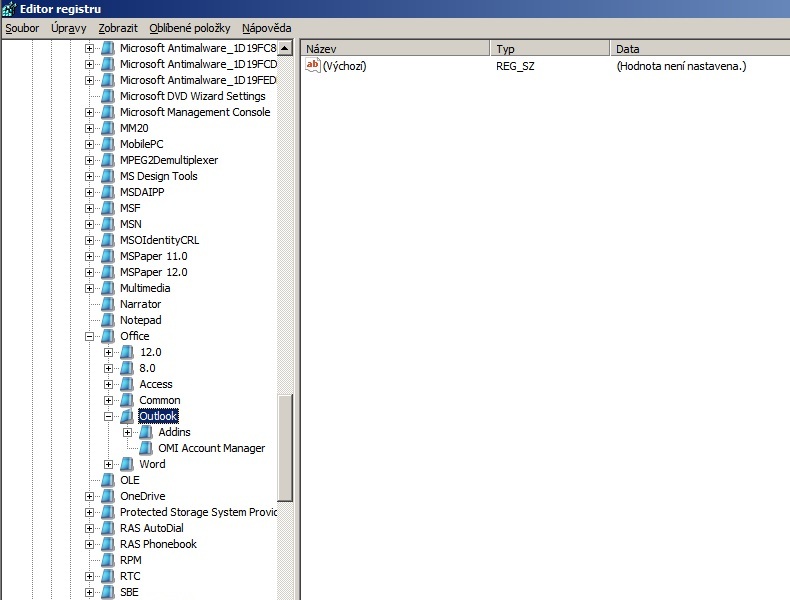Select the REG_SZ type cell
The height and width of the screenshot is (600, 790).
515,66
